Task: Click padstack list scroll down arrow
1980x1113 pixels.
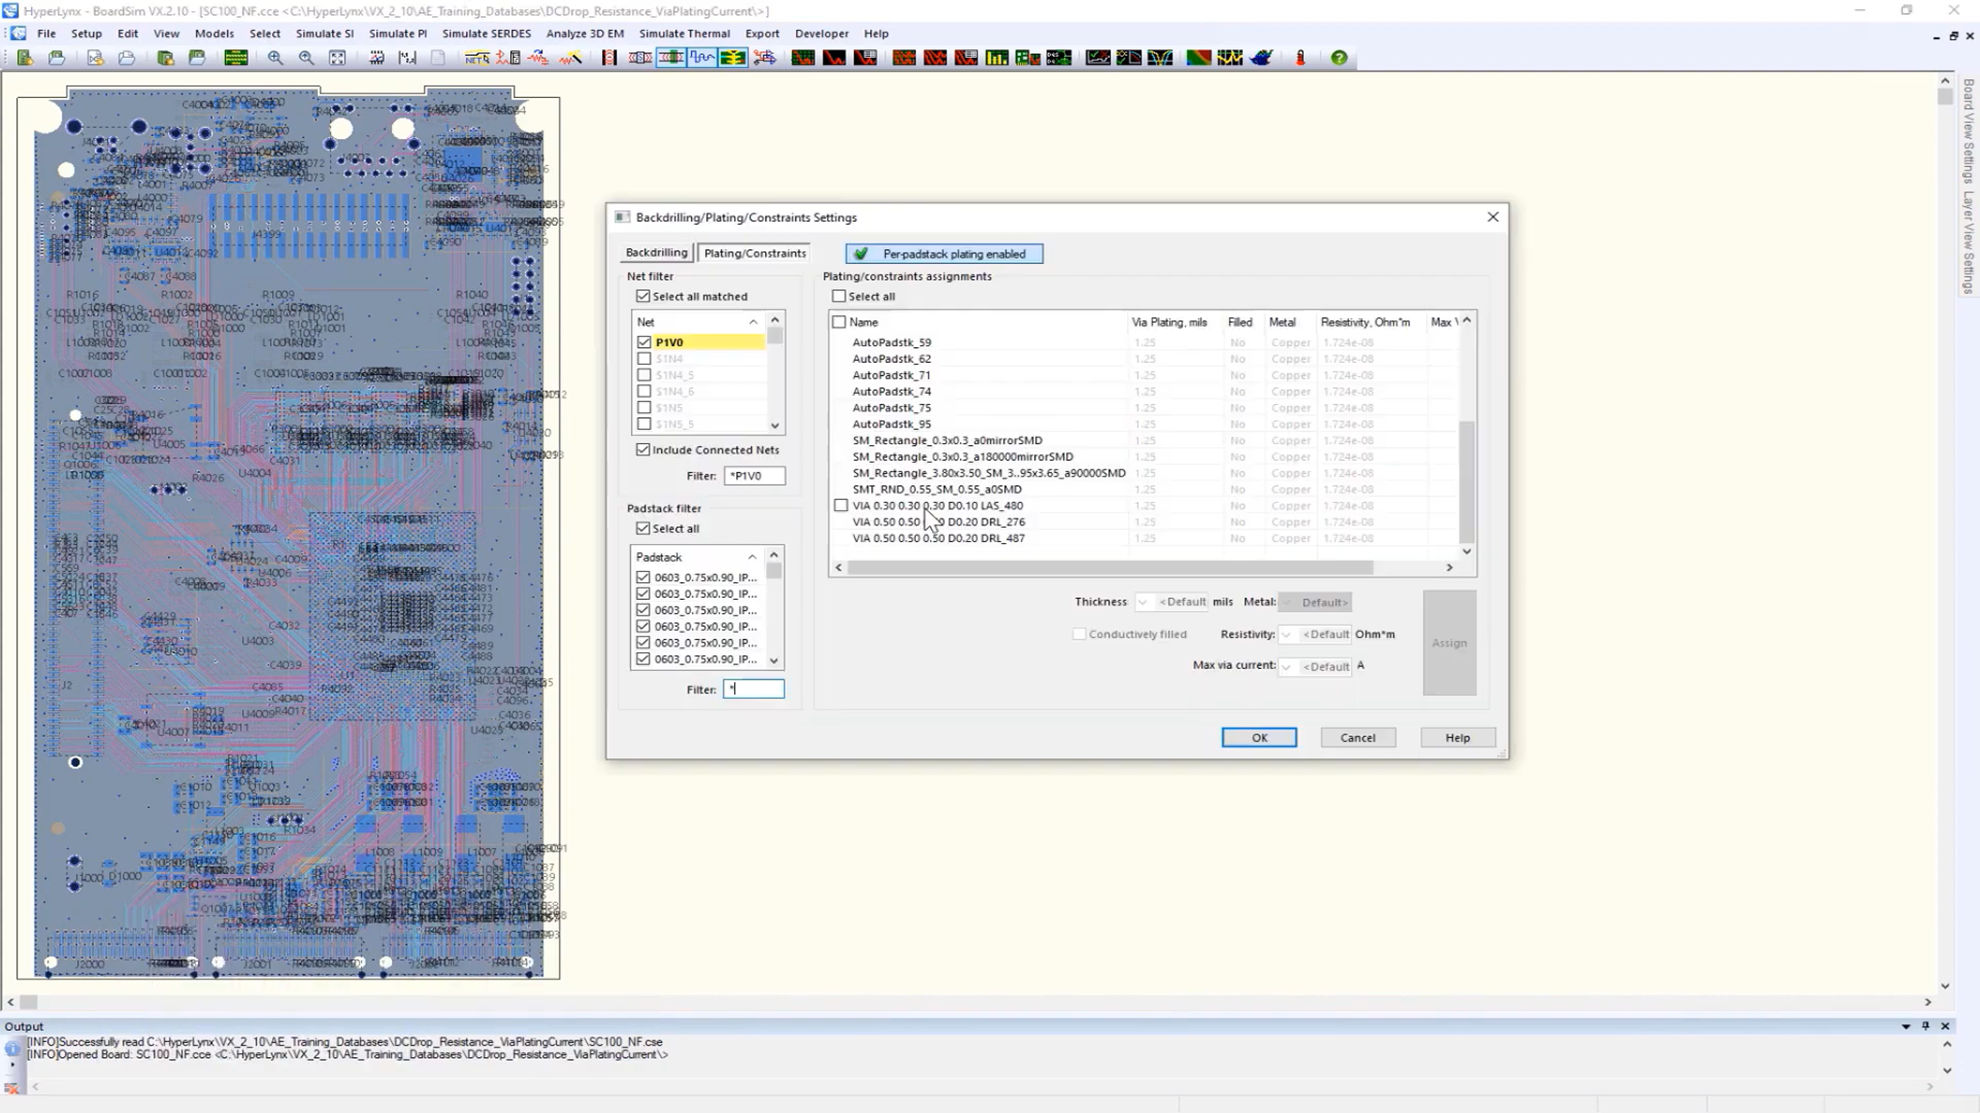Action: 773,660
